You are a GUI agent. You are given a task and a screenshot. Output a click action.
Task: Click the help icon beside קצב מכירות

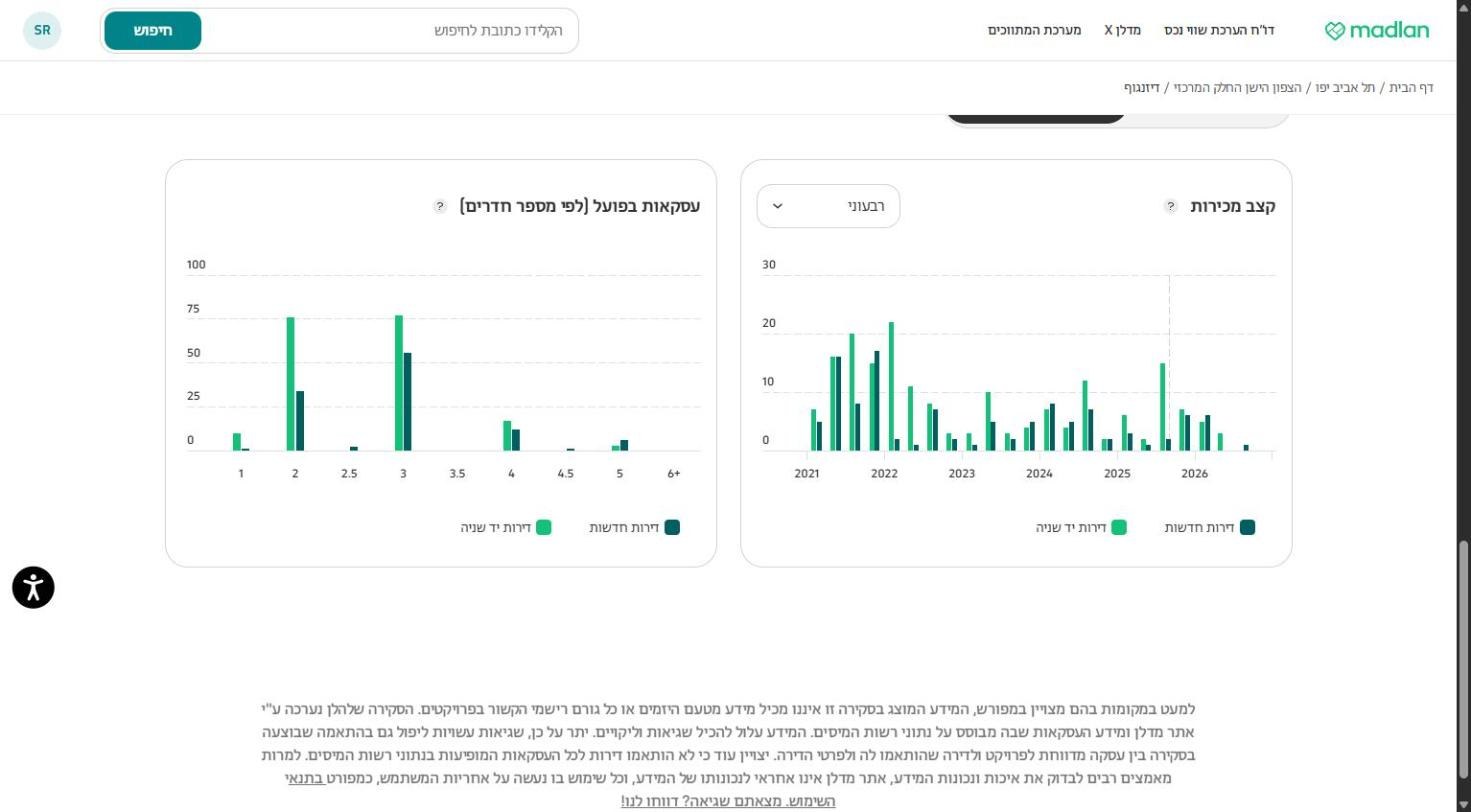point(1171,206)
